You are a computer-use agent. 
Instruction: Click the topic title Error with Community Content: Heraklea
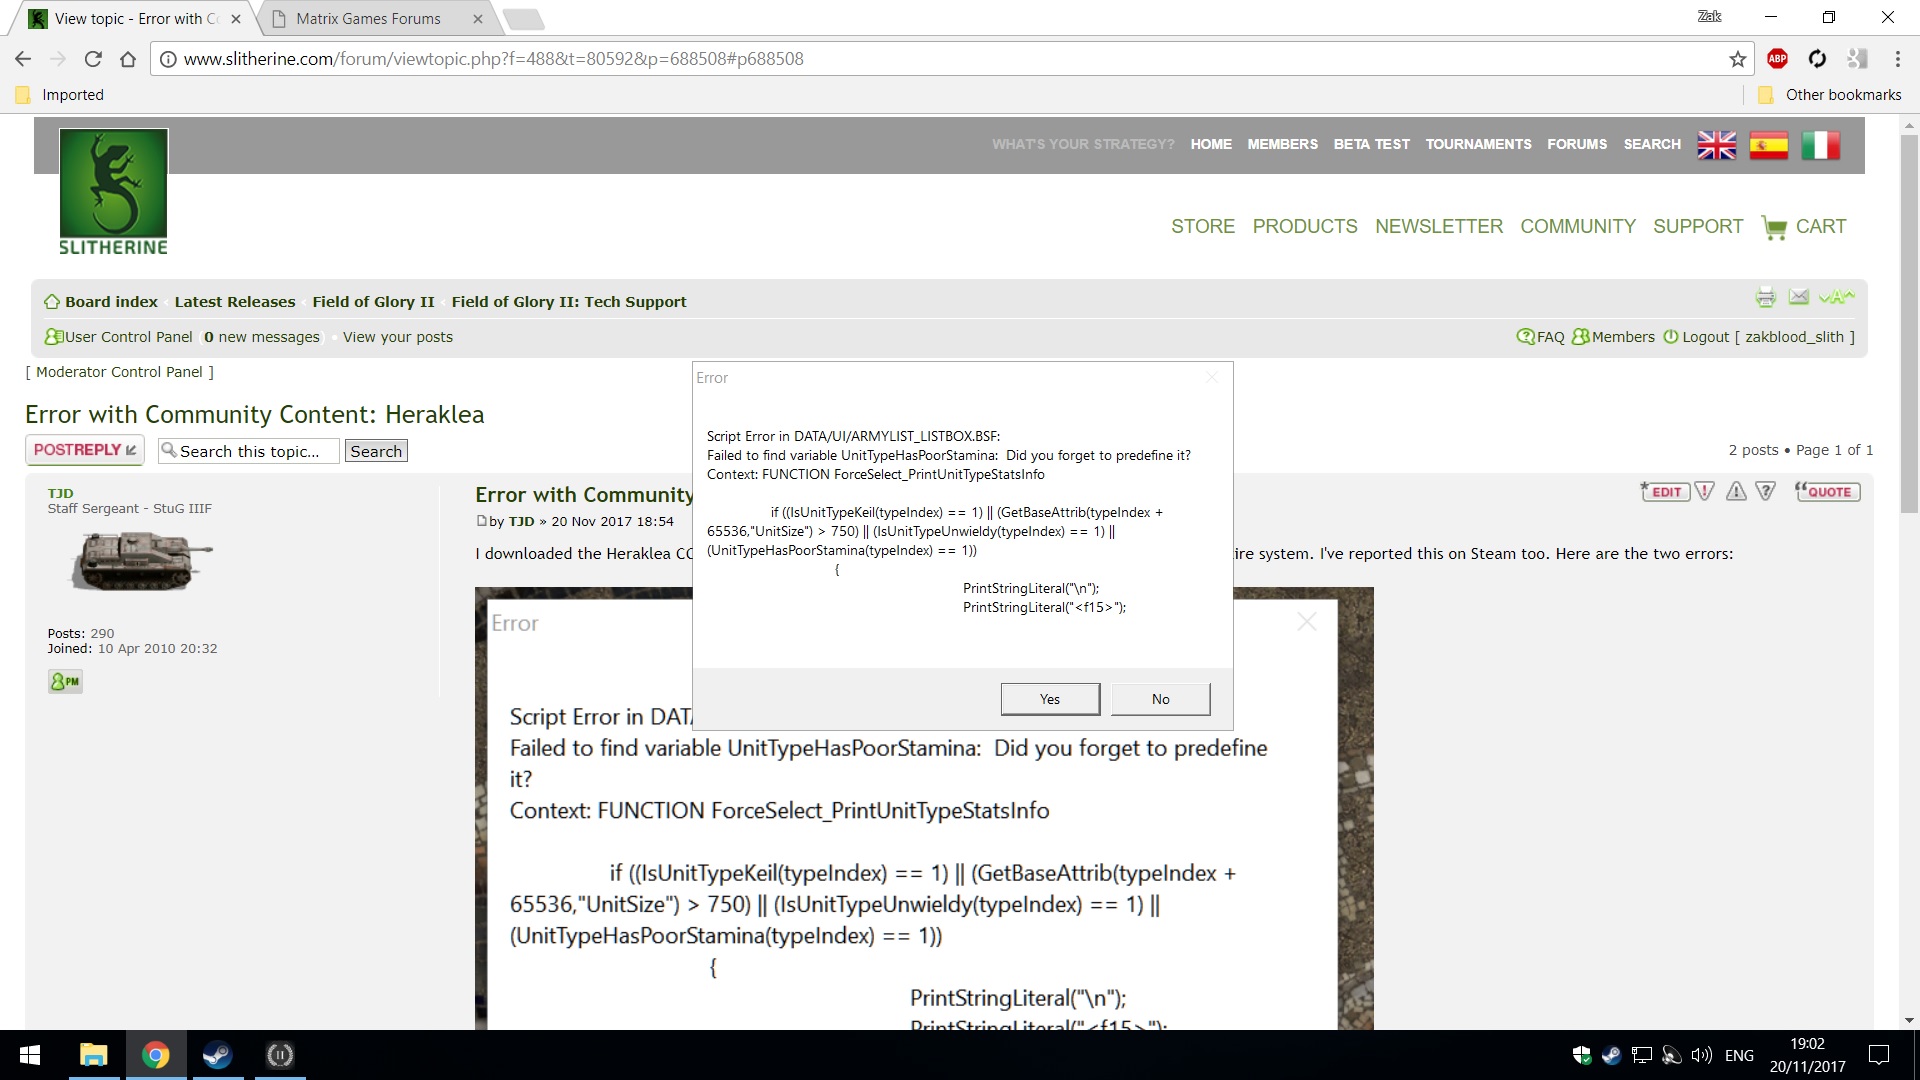(254, 414)
